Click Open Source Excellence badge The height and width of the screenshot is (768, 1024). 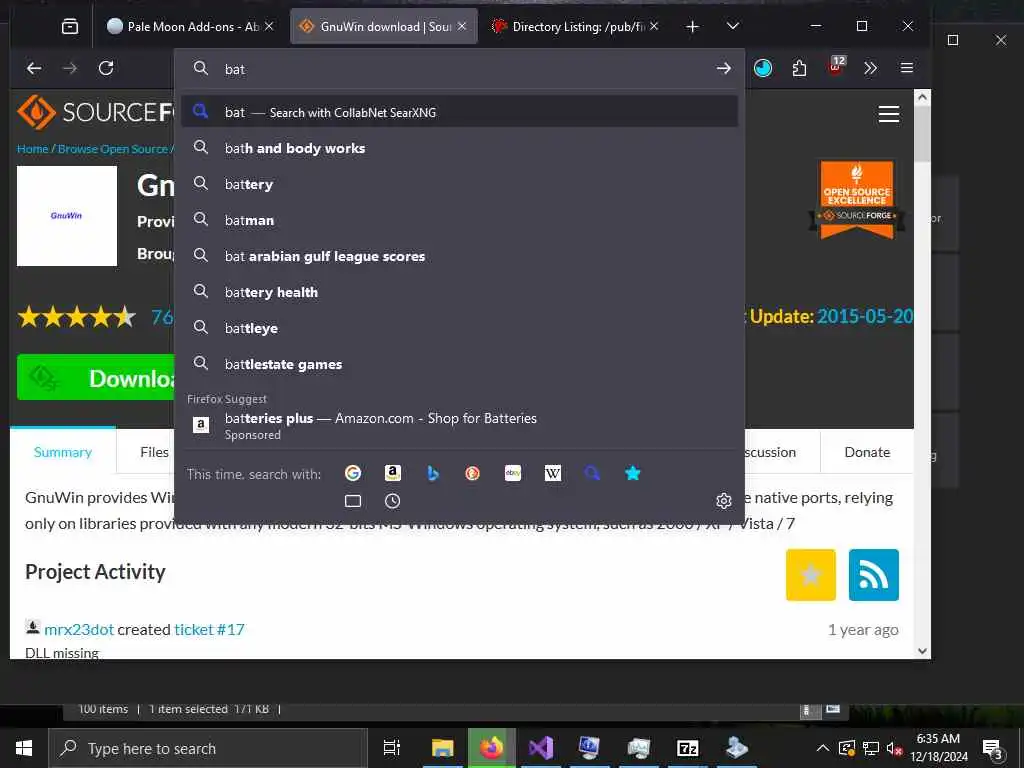coord(857,199)
